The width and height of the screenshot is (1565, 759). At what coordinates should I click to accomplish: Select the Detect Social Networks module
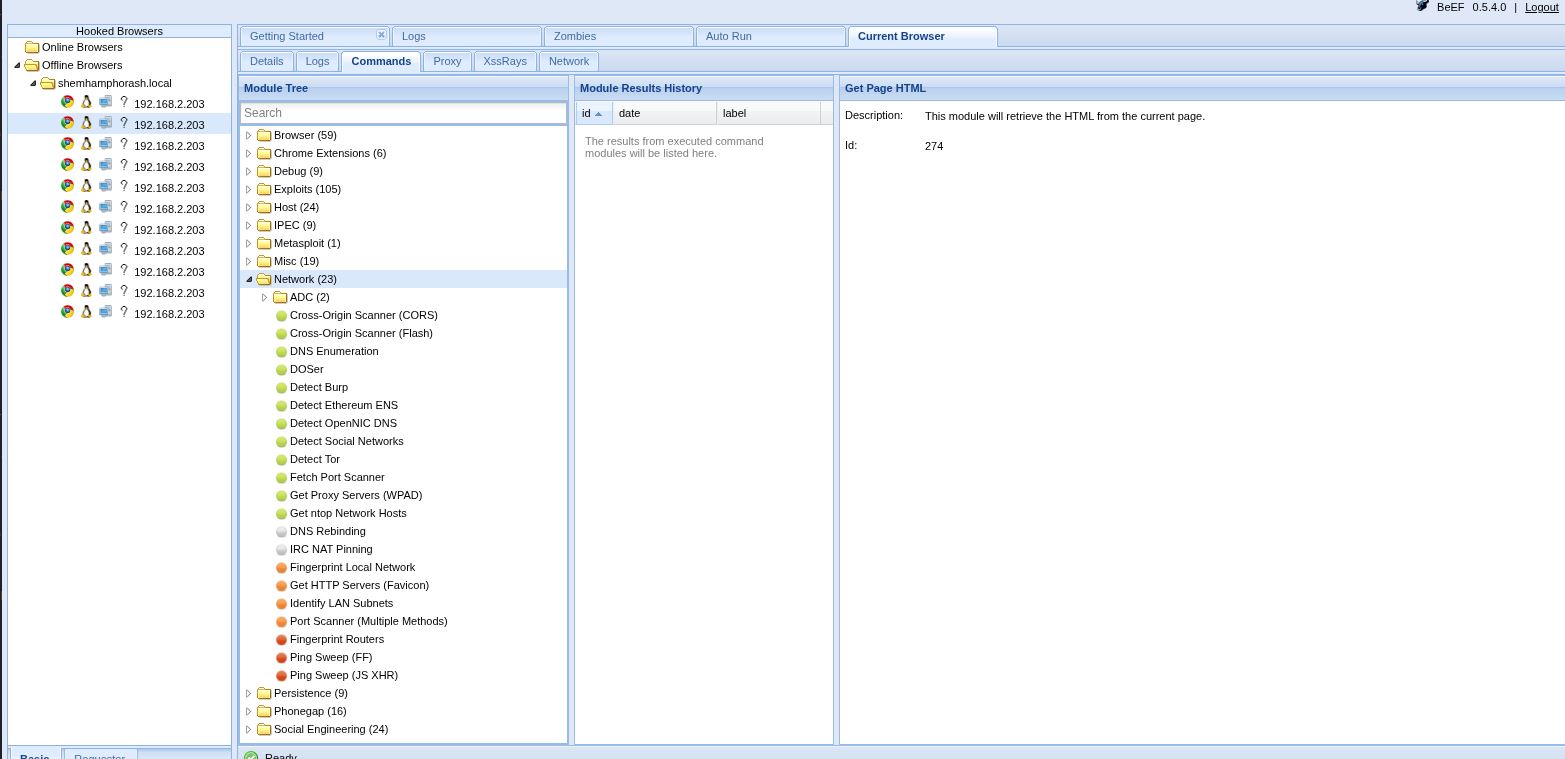click(x=346, y=441)
